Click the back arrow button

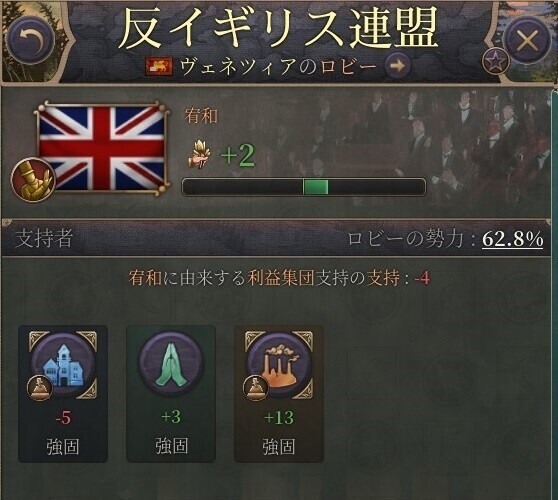click(x=30, y=40)
